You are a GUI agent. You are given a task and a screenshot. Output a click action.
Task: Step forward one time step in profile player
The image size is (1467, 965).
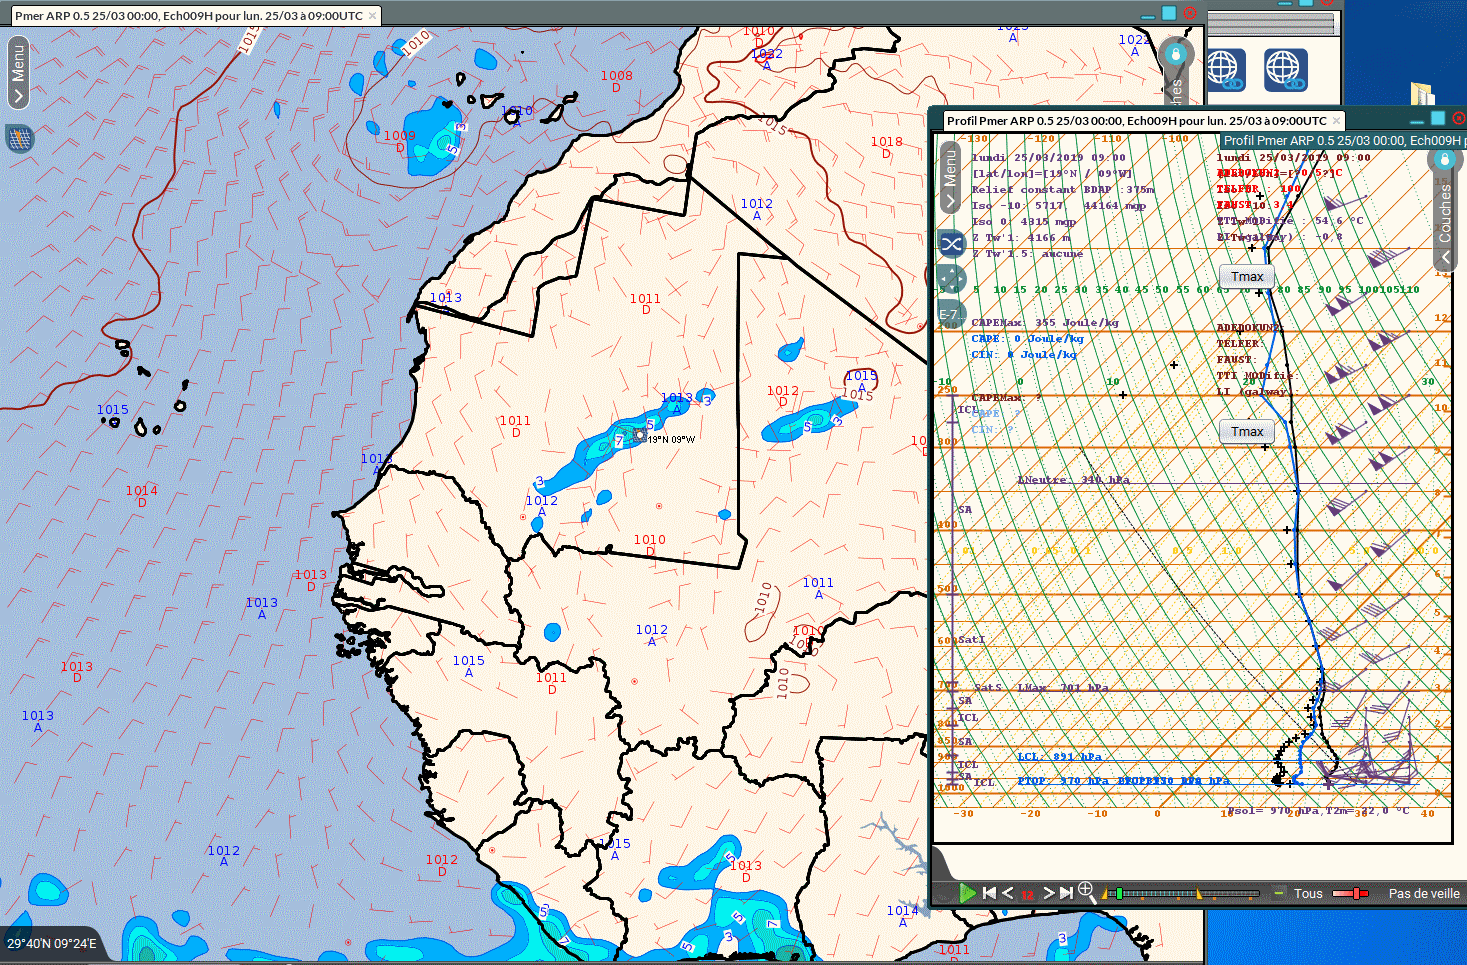[x=1049, y=893]
